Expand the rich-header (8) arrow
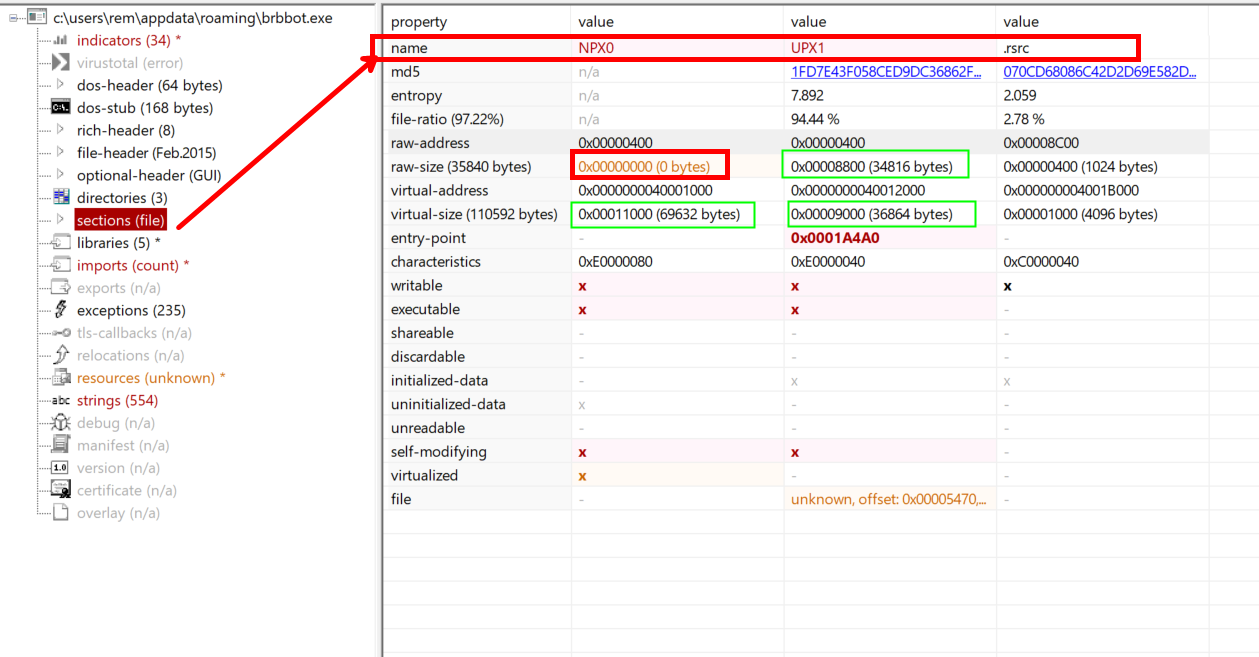Image resolution: width=1259 pixels, height=657 pixels. (60, 130)
